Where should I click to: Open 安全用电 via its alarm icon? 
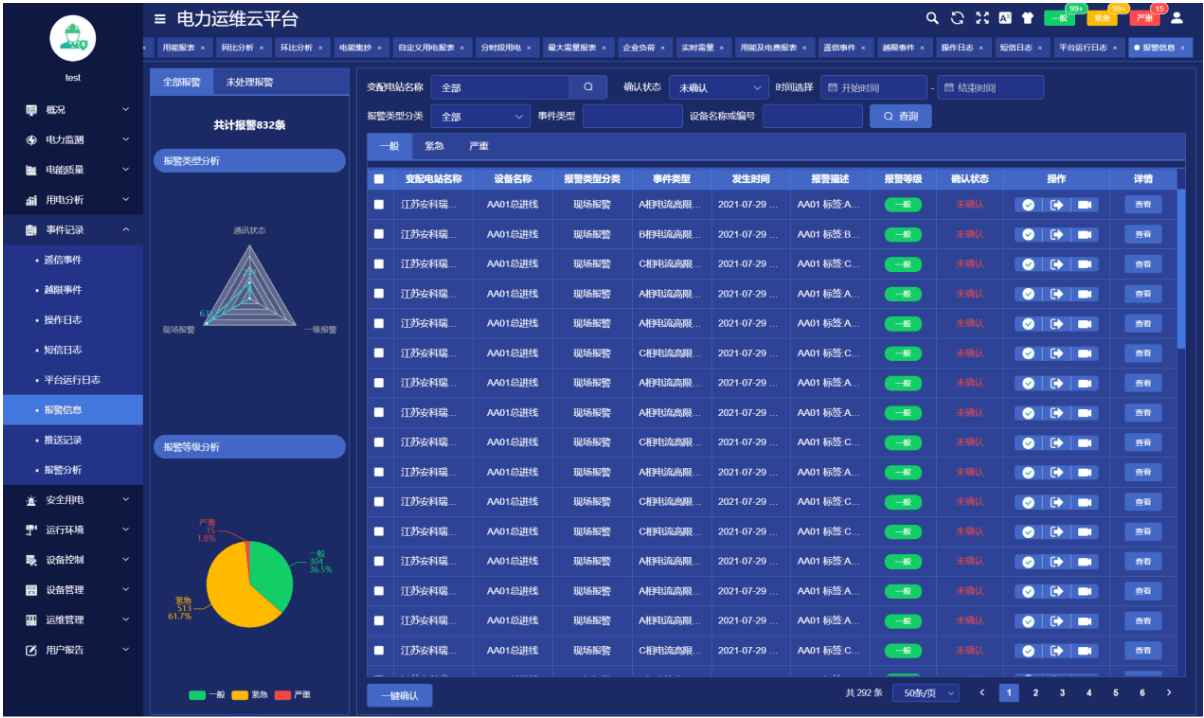tap(31, 500)
